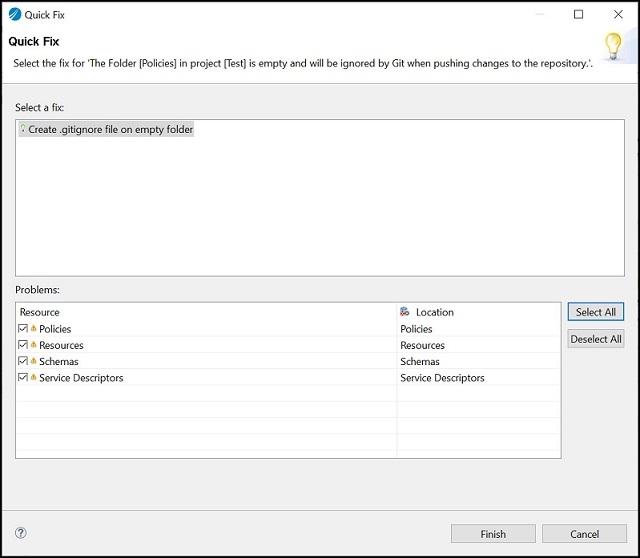Click the Quick Fix lightbulb icon

tap(613, 46)
